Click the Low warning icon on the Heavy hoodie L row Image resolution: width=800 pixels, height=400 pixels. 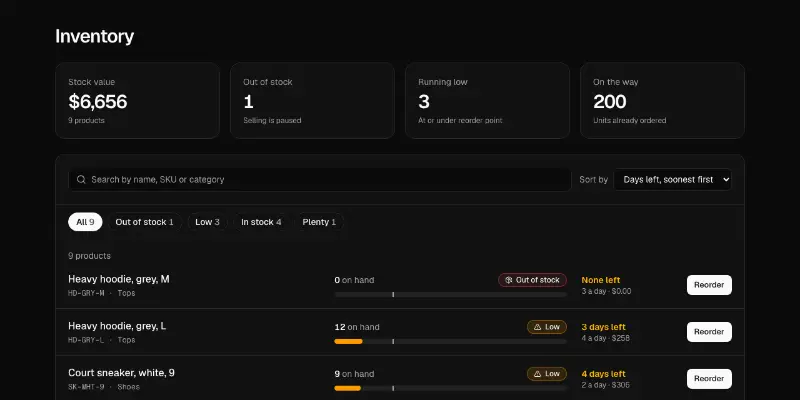[537, 327]
